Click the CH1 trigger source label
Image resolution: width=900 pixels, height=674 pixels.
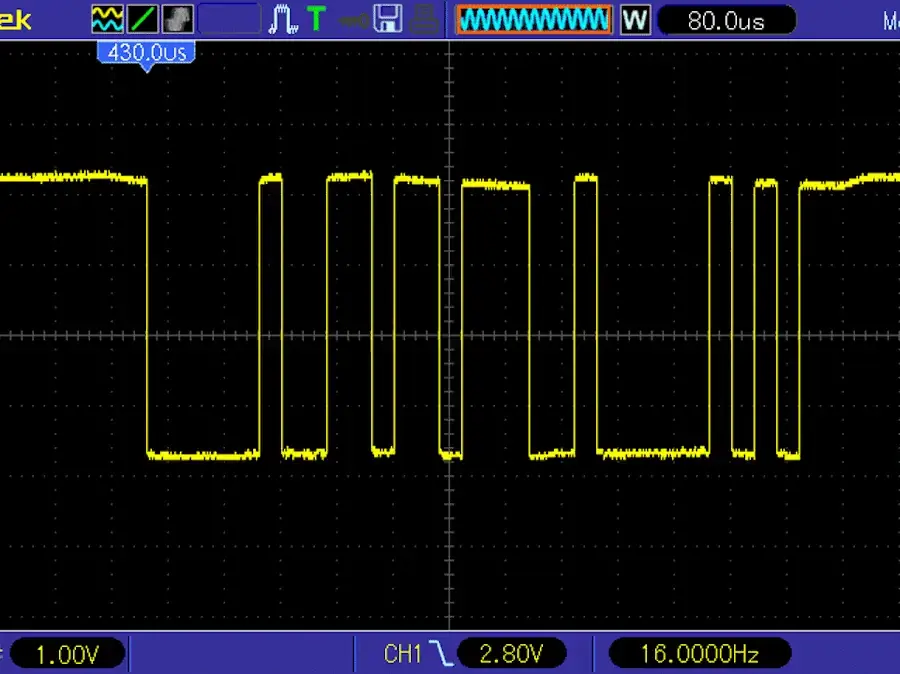coord(402,654)
